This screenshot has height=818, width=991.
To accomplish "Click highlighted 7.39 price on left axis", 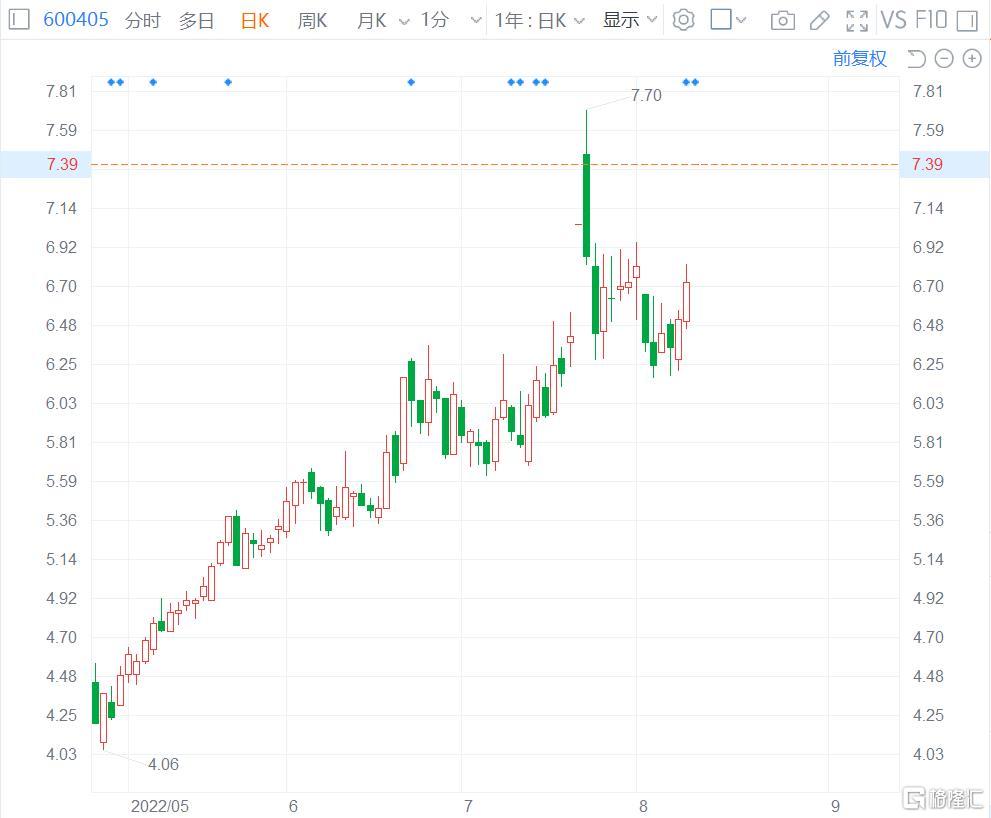I will (61, 164).
